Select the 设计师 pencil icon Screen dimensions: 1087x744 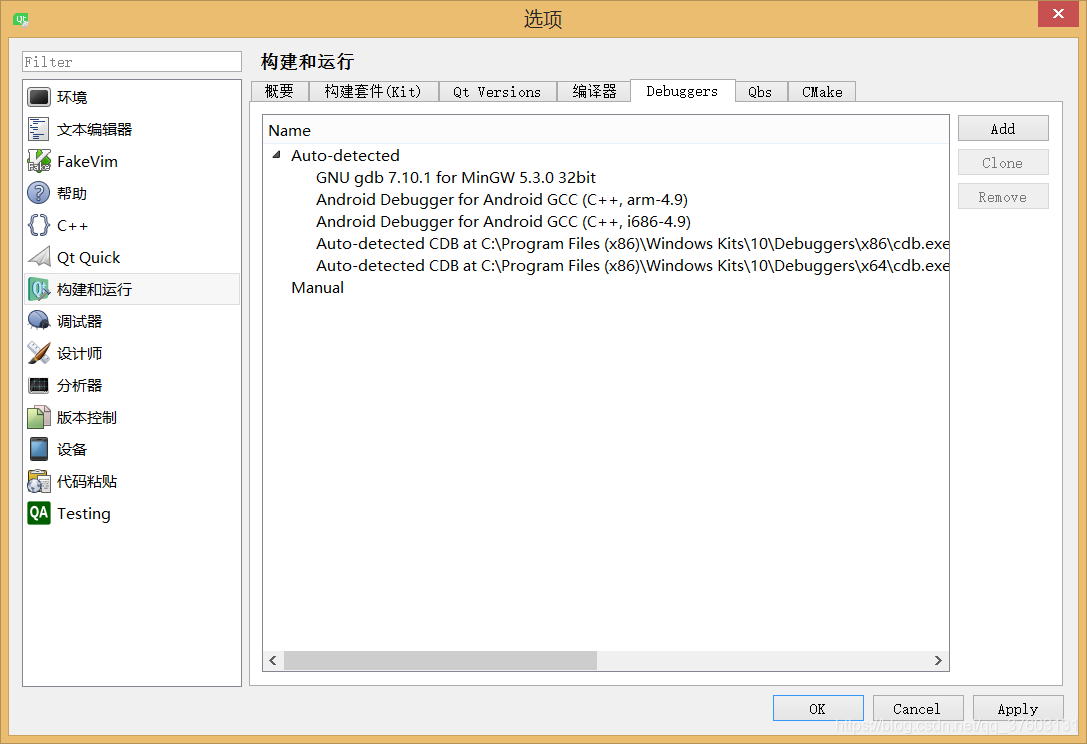pos(39,353)
